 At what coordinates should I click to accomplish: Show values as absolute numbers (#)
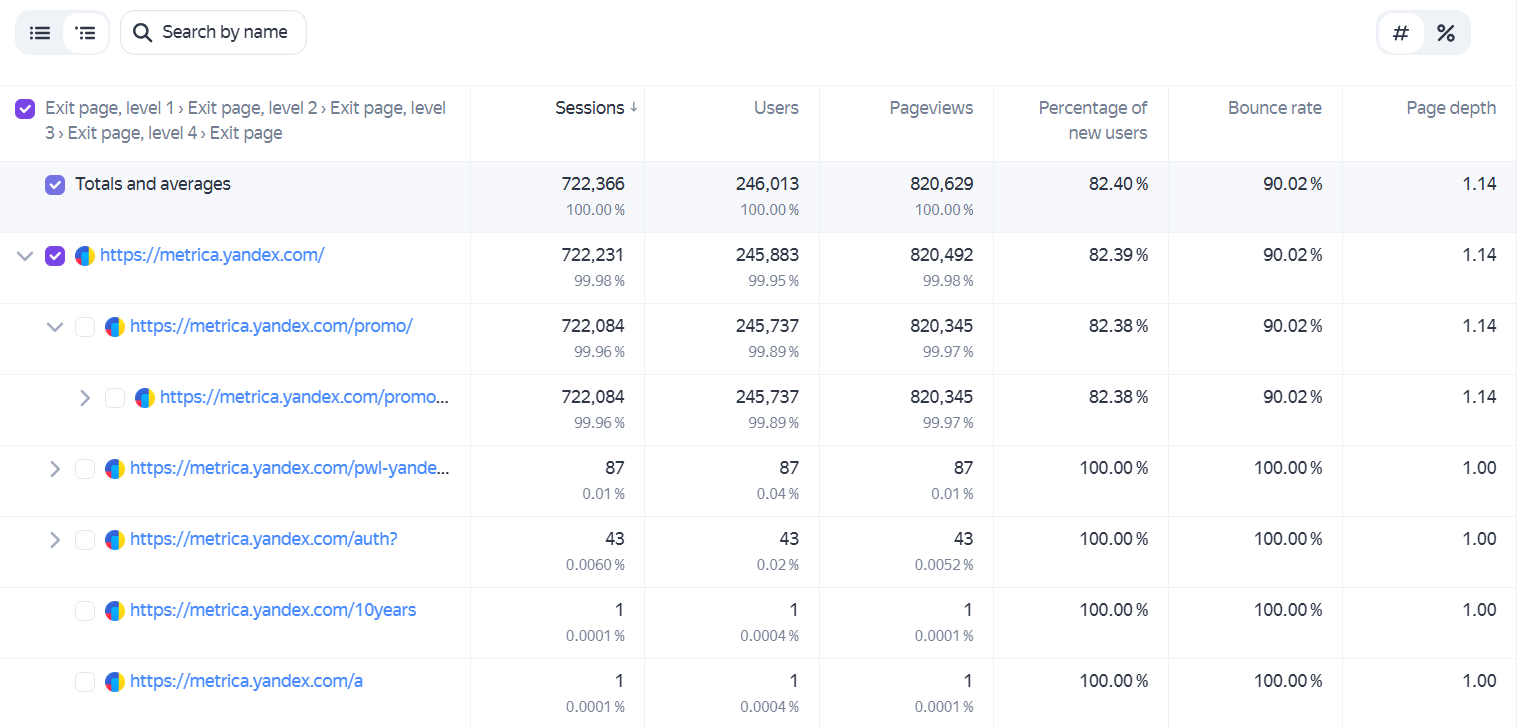coord(1401,33)
